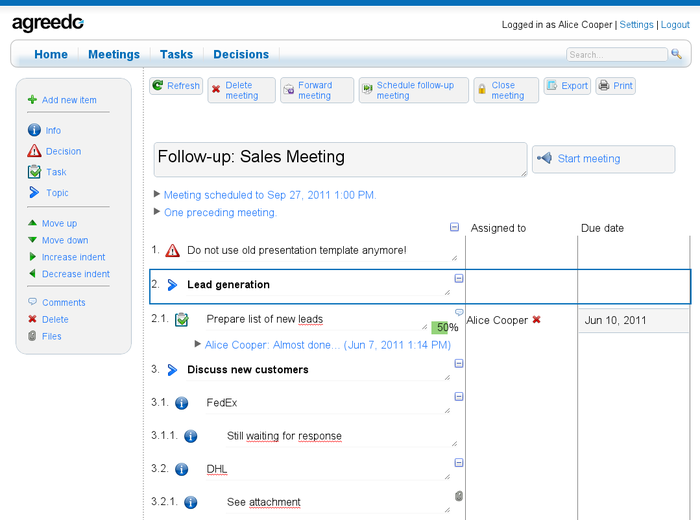700x520 pixels.
Task: Click the Topic arrow icon in sidebar
Action: tap(34, 192)
